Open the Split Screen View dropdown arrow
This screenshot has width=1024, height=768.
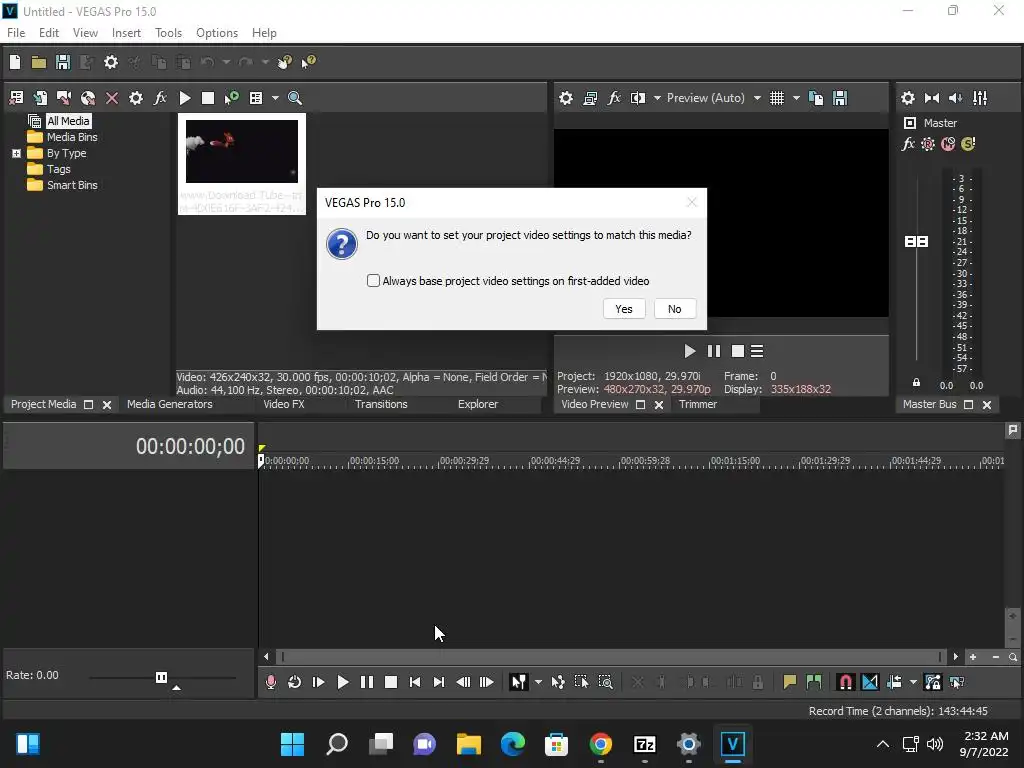click(x=657, y=98)
